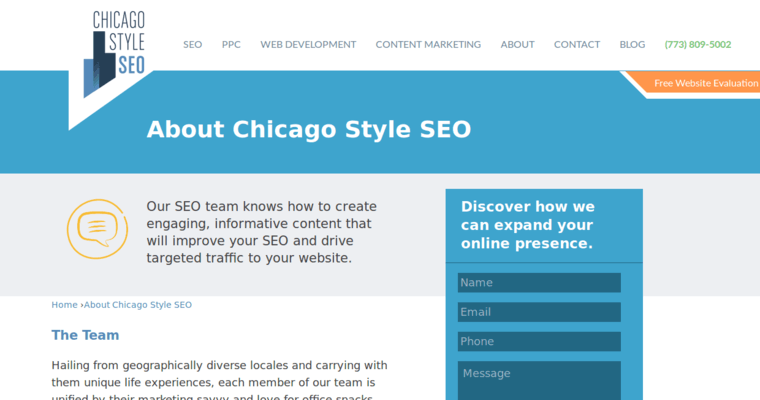Open the Contact page link
Viewport: 760px width, 400px height.
tap(577, 45)
